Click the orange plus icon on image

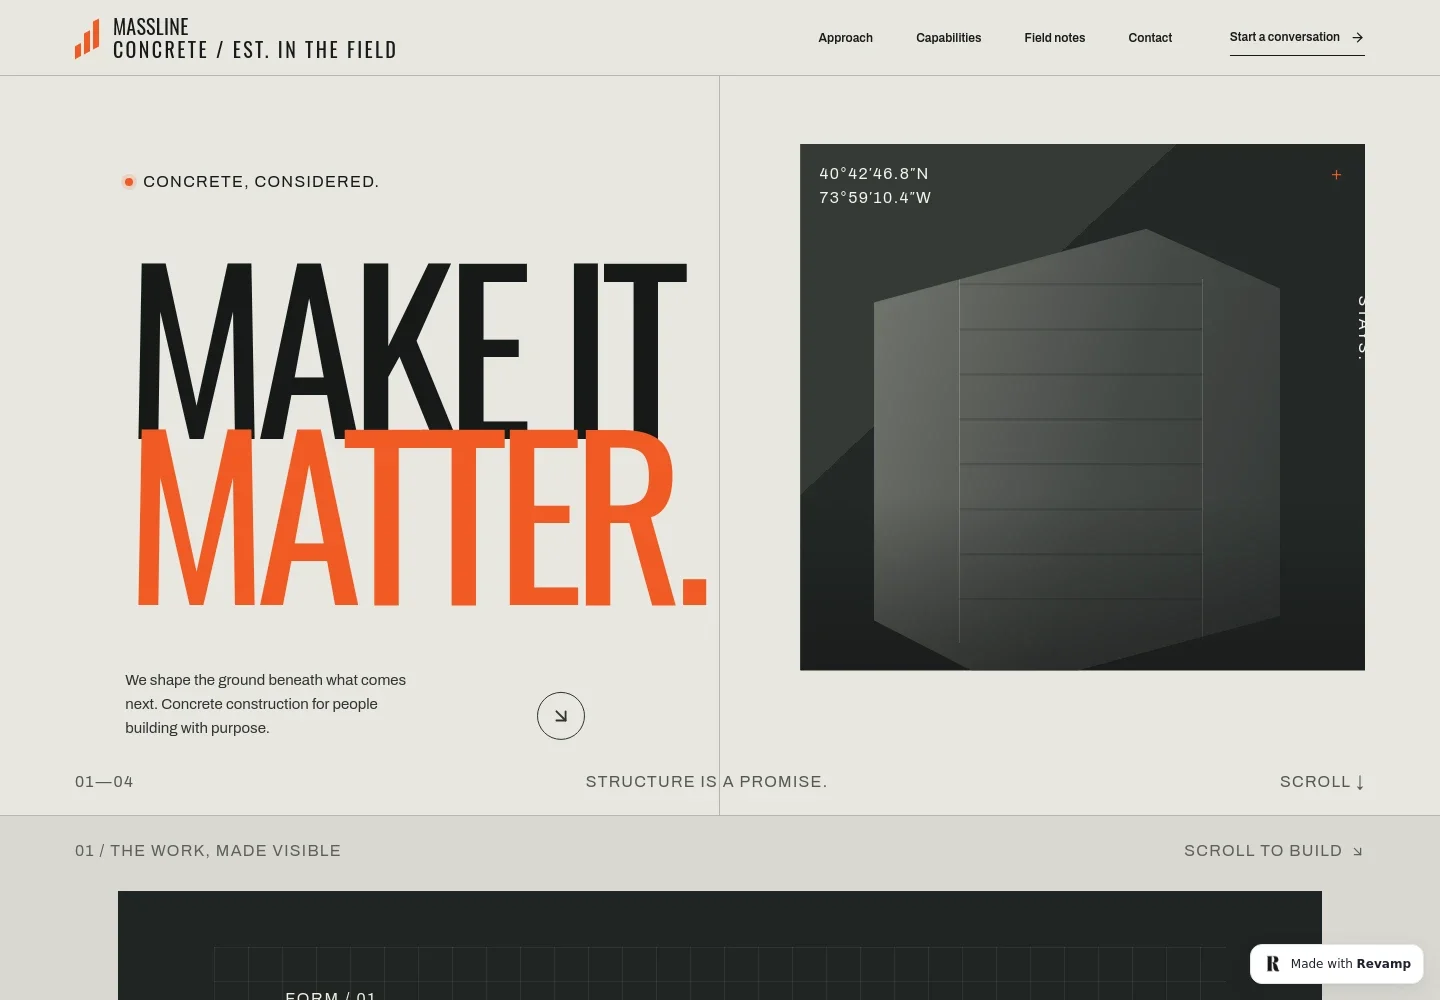tap(1336, 175)
